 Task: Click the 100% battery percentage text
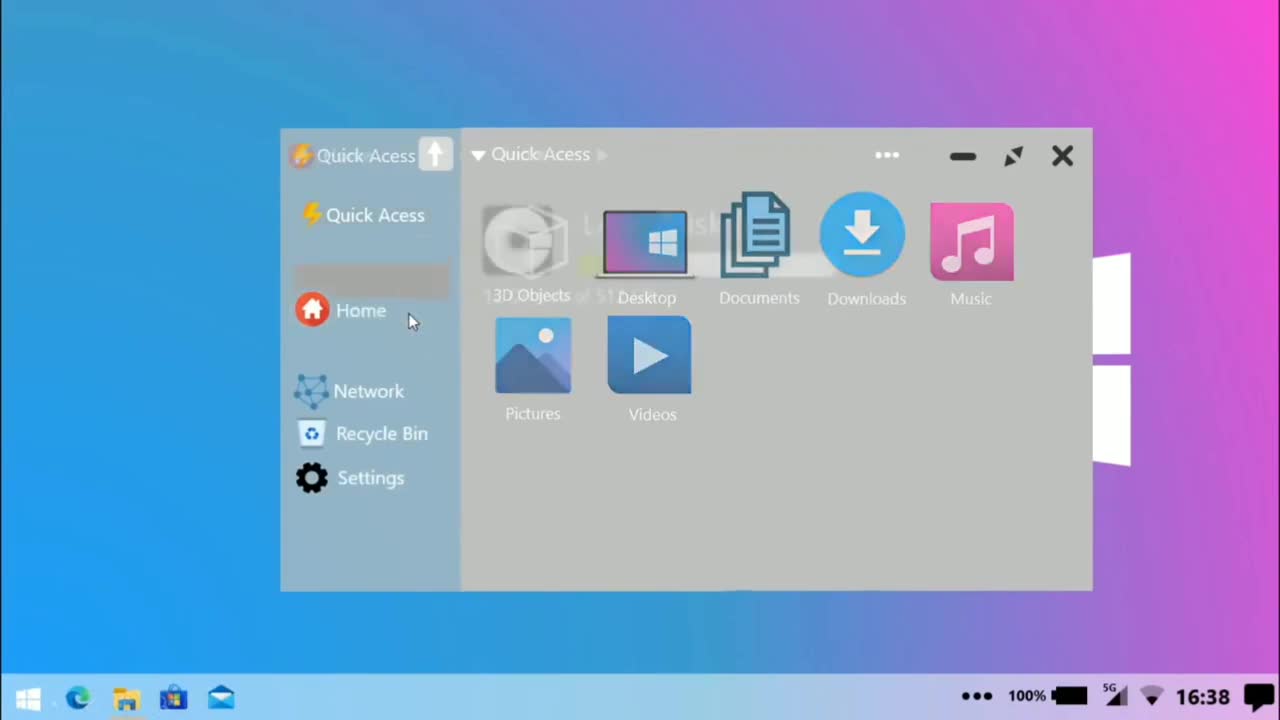(x=1027, y=696)
